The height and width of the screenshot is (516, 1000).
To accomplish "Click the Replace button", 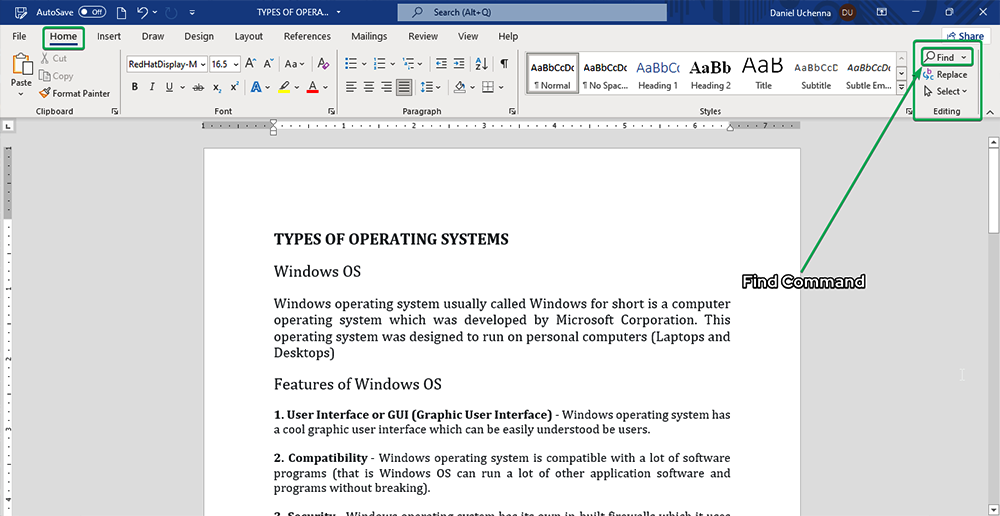I will pyautogui.click(x=945, y=74).
